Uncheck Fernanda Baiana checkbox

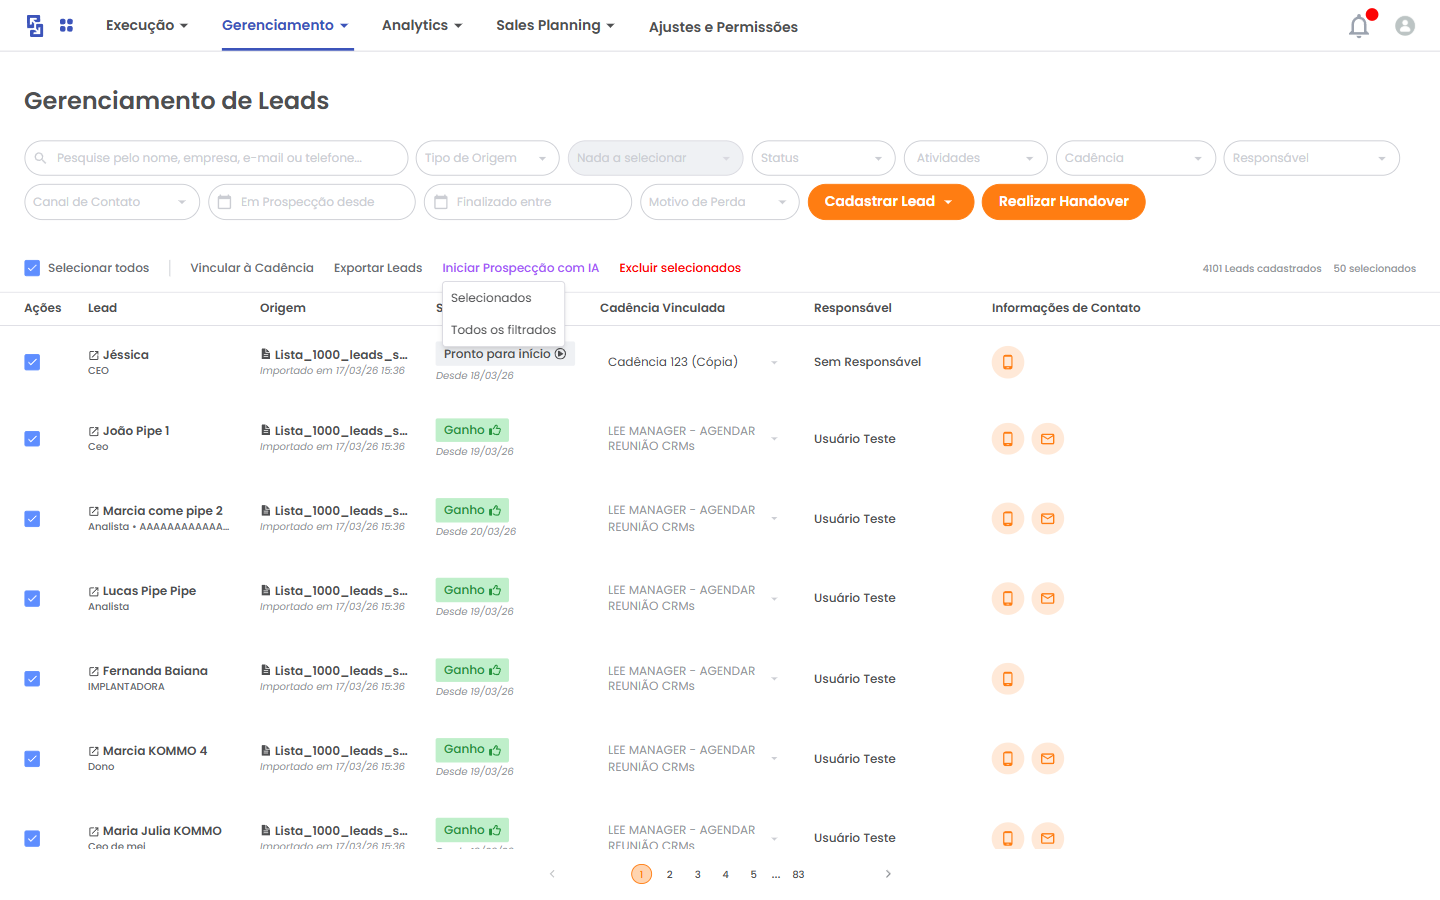(x=32, y=679)
